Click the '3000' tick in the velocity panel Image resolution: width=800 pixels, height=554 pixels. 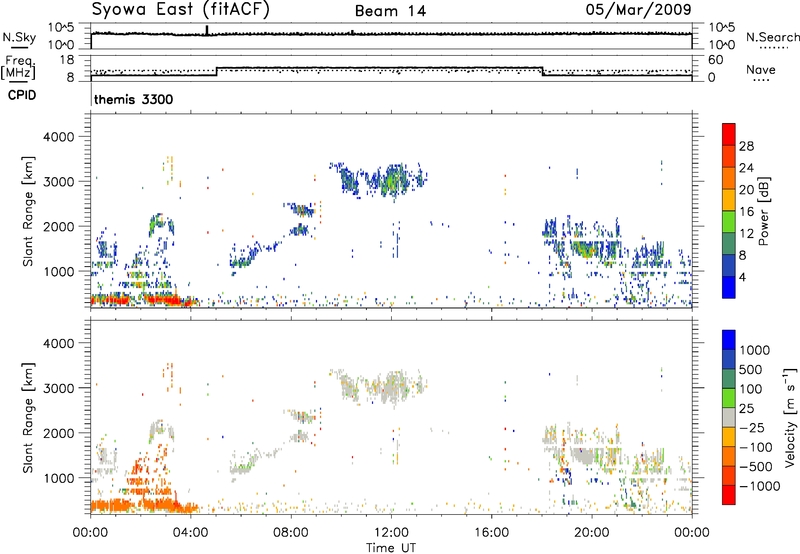pyautogui.click(x=58, y=388)
